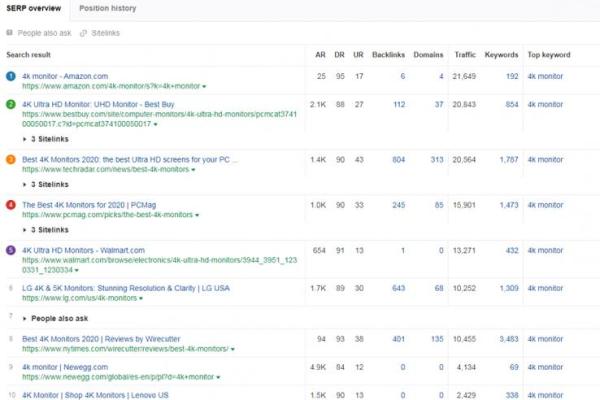Open '4K Ultra HD Monitor: UHD Monitor - Best Buy' title
The height and width of the screenshot is (400, 600).
(x=98, y=104)
